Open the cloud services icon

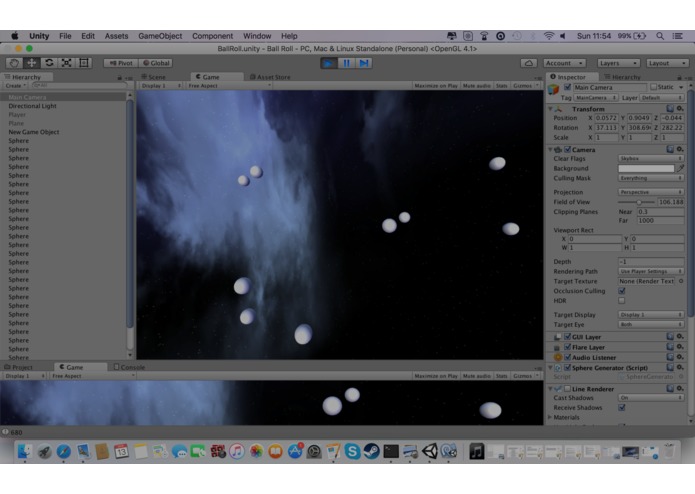[529, 63]
